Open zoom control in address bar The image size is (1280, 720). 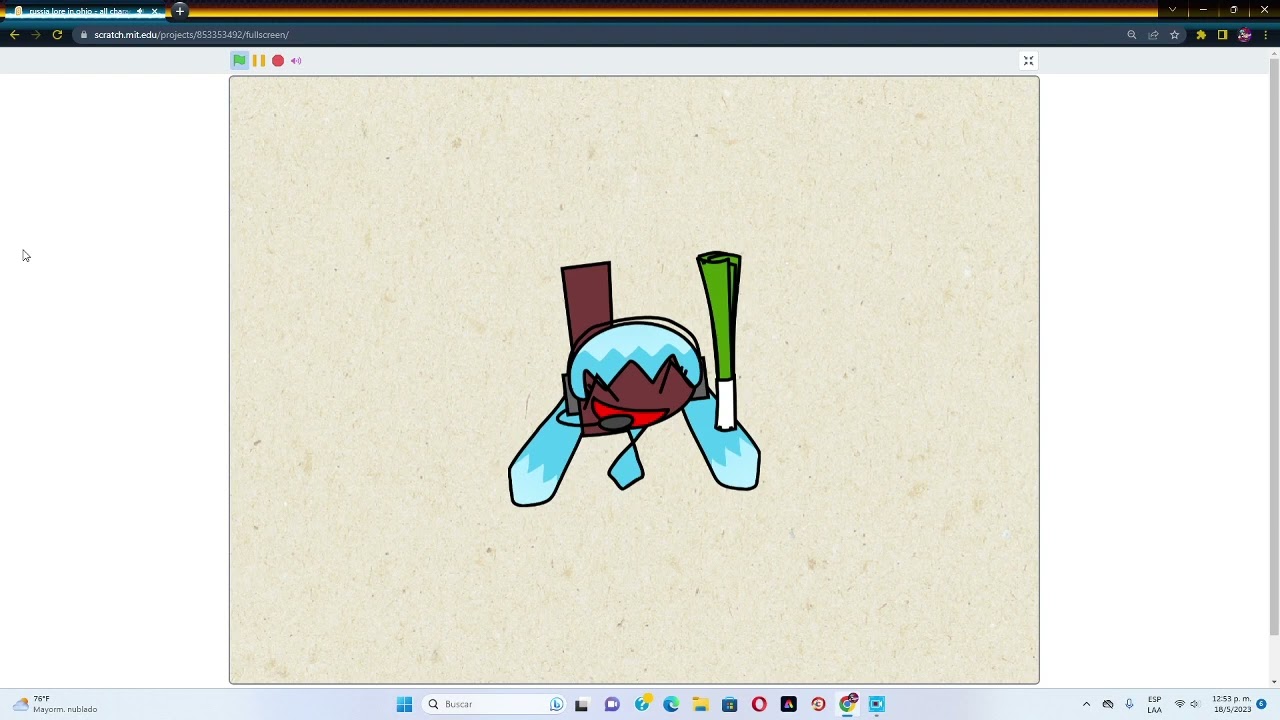click(x=1132, y=35)
